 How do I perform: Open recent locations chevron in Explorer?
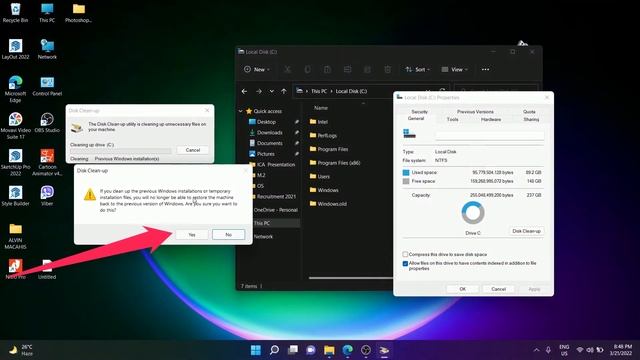pos(271,91)
